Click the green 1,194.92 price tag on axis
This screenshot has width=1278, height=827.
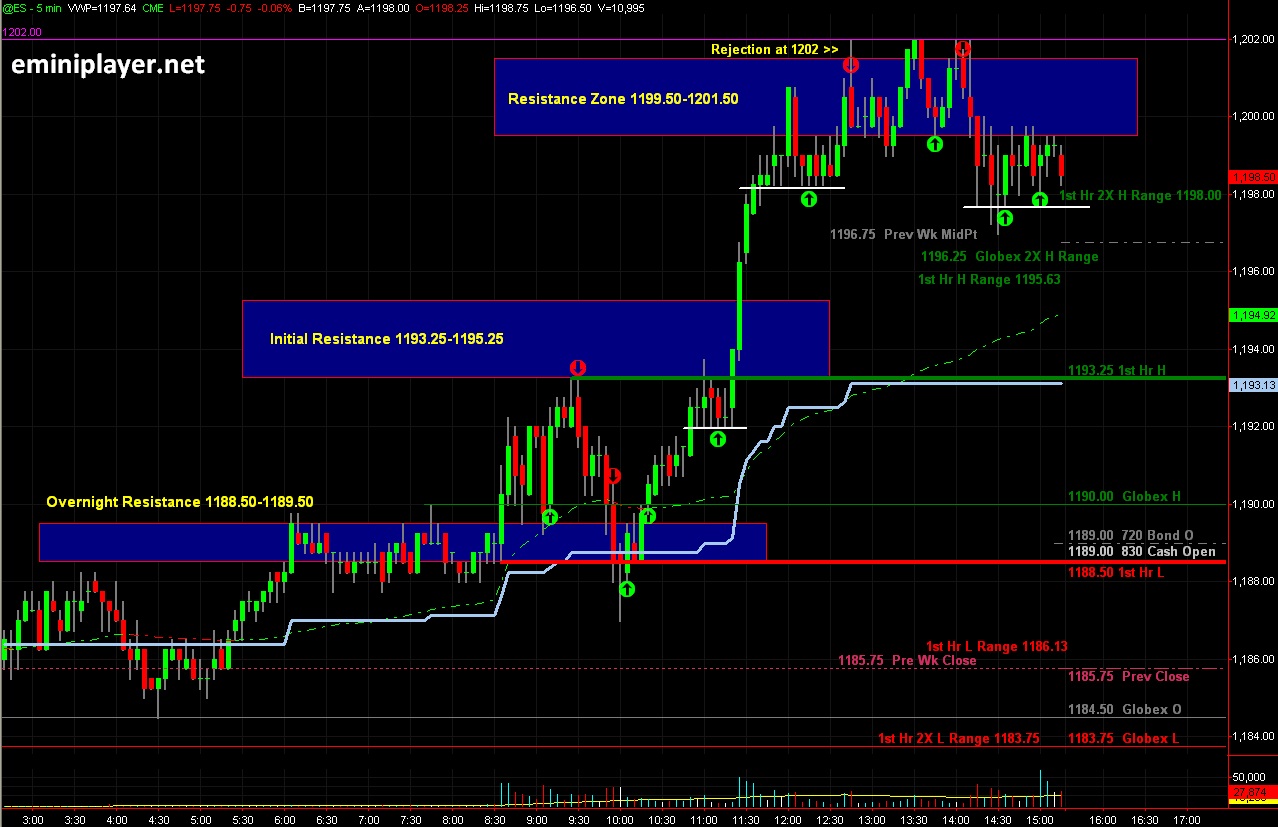click(1252, 315)
